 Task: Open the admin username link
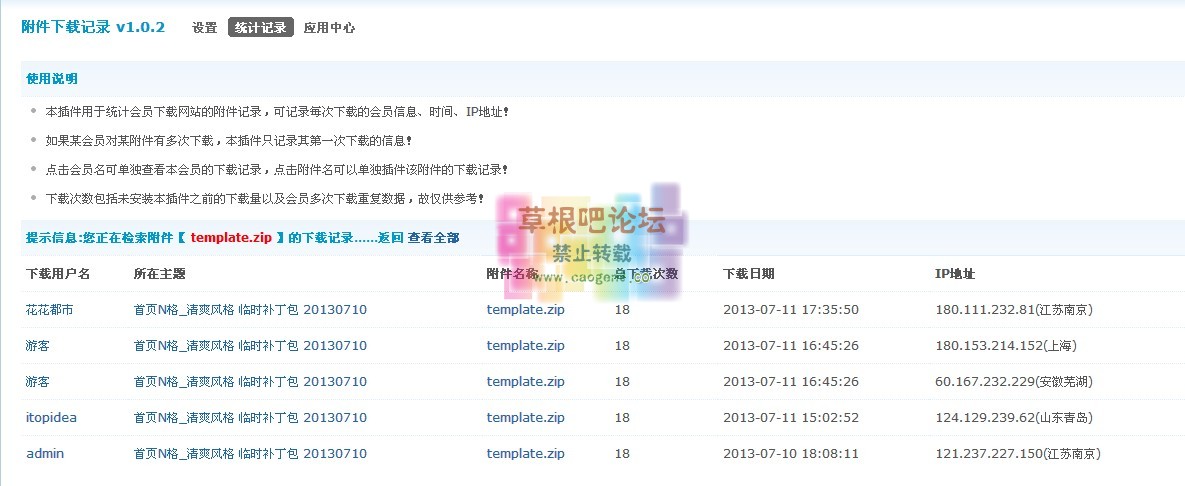[45, 454]
